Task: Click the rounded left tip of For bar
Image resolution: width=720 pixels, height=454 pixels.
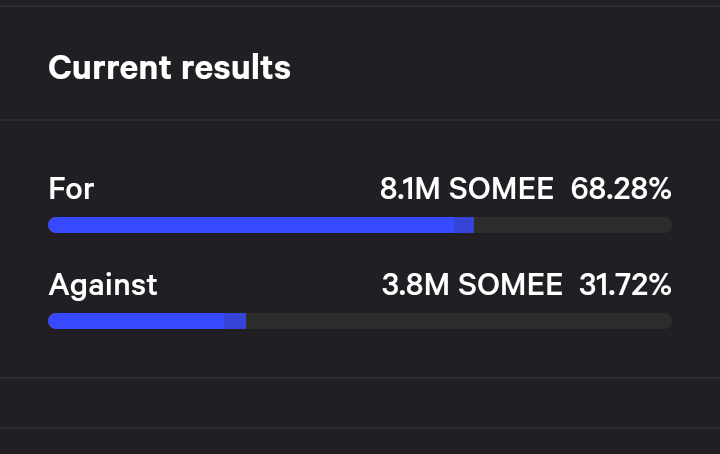Action: point(52,225)
